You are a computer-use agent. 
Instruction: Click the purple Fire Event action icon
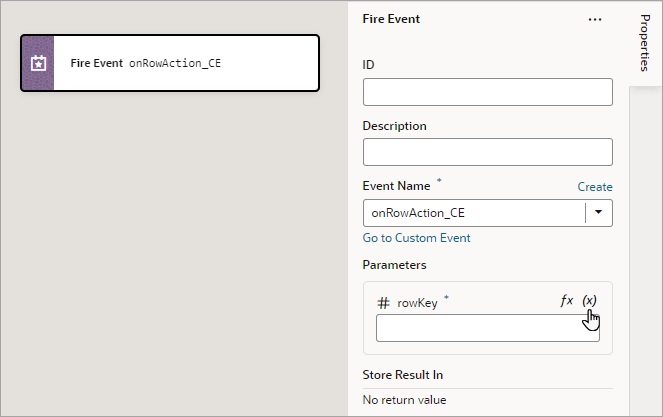[x=38, y=63]
